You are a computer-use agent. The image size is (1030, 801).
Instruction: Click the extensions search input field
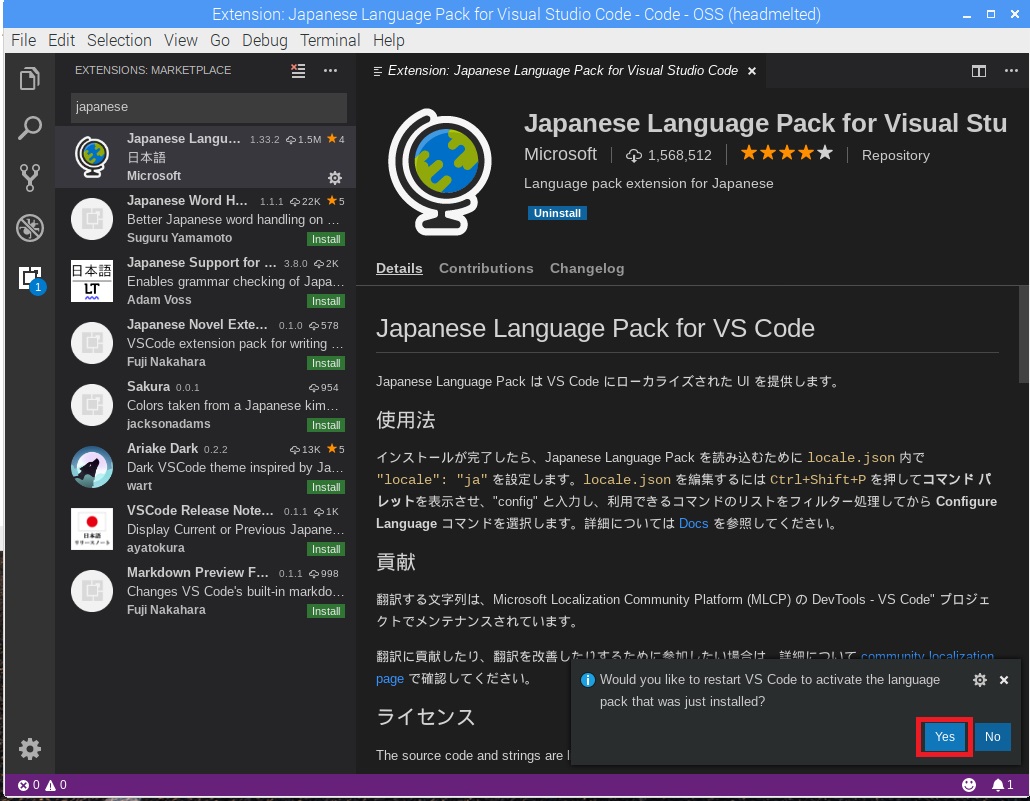click(208, 107)
